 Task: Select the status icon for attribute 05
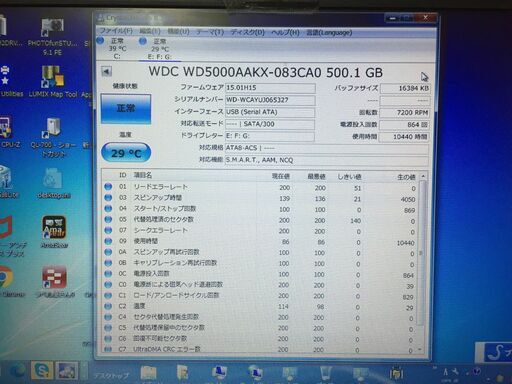pos(108,219)
